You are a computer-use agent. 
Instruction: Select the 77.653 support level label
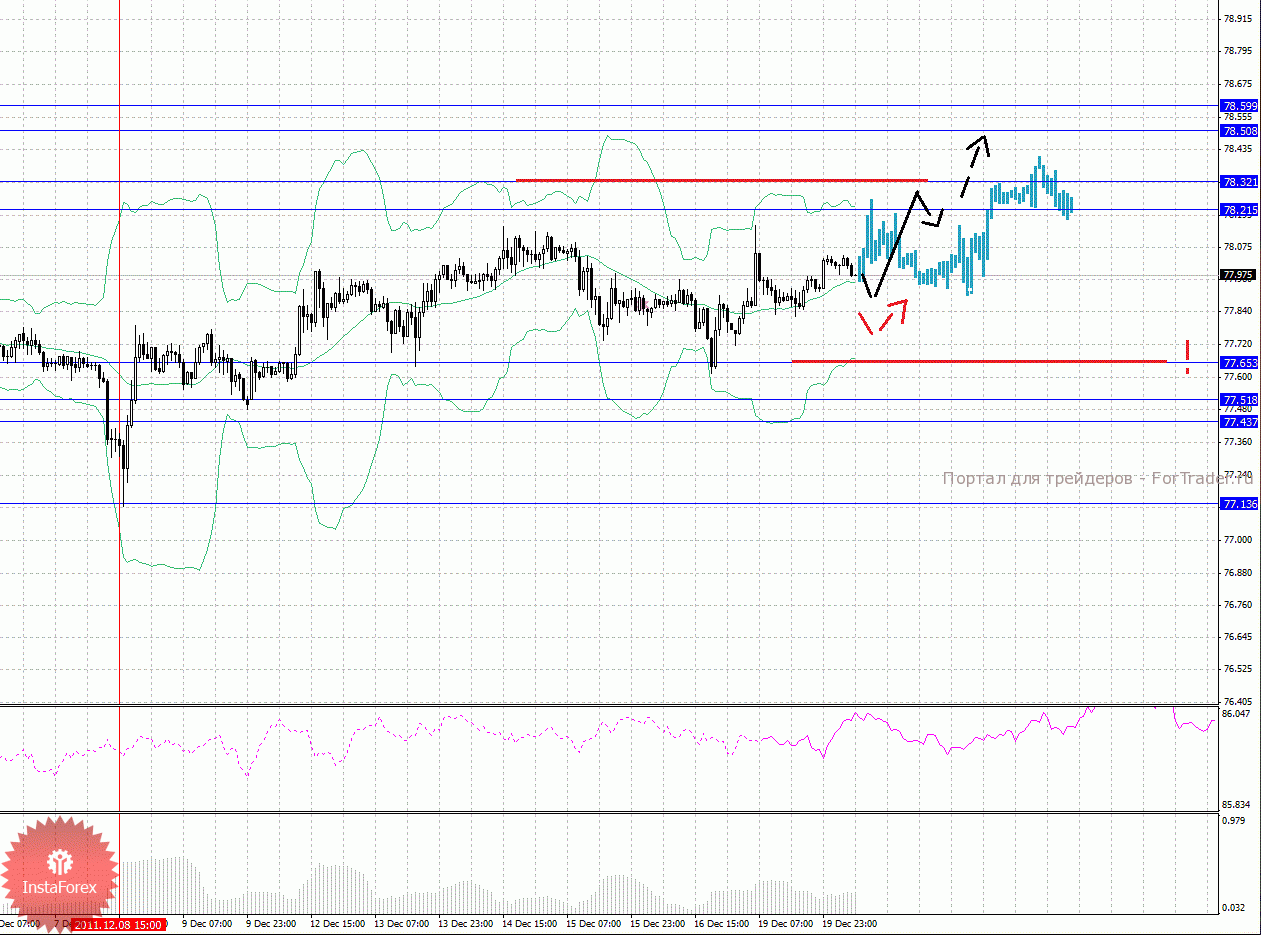click(1240, 363)
